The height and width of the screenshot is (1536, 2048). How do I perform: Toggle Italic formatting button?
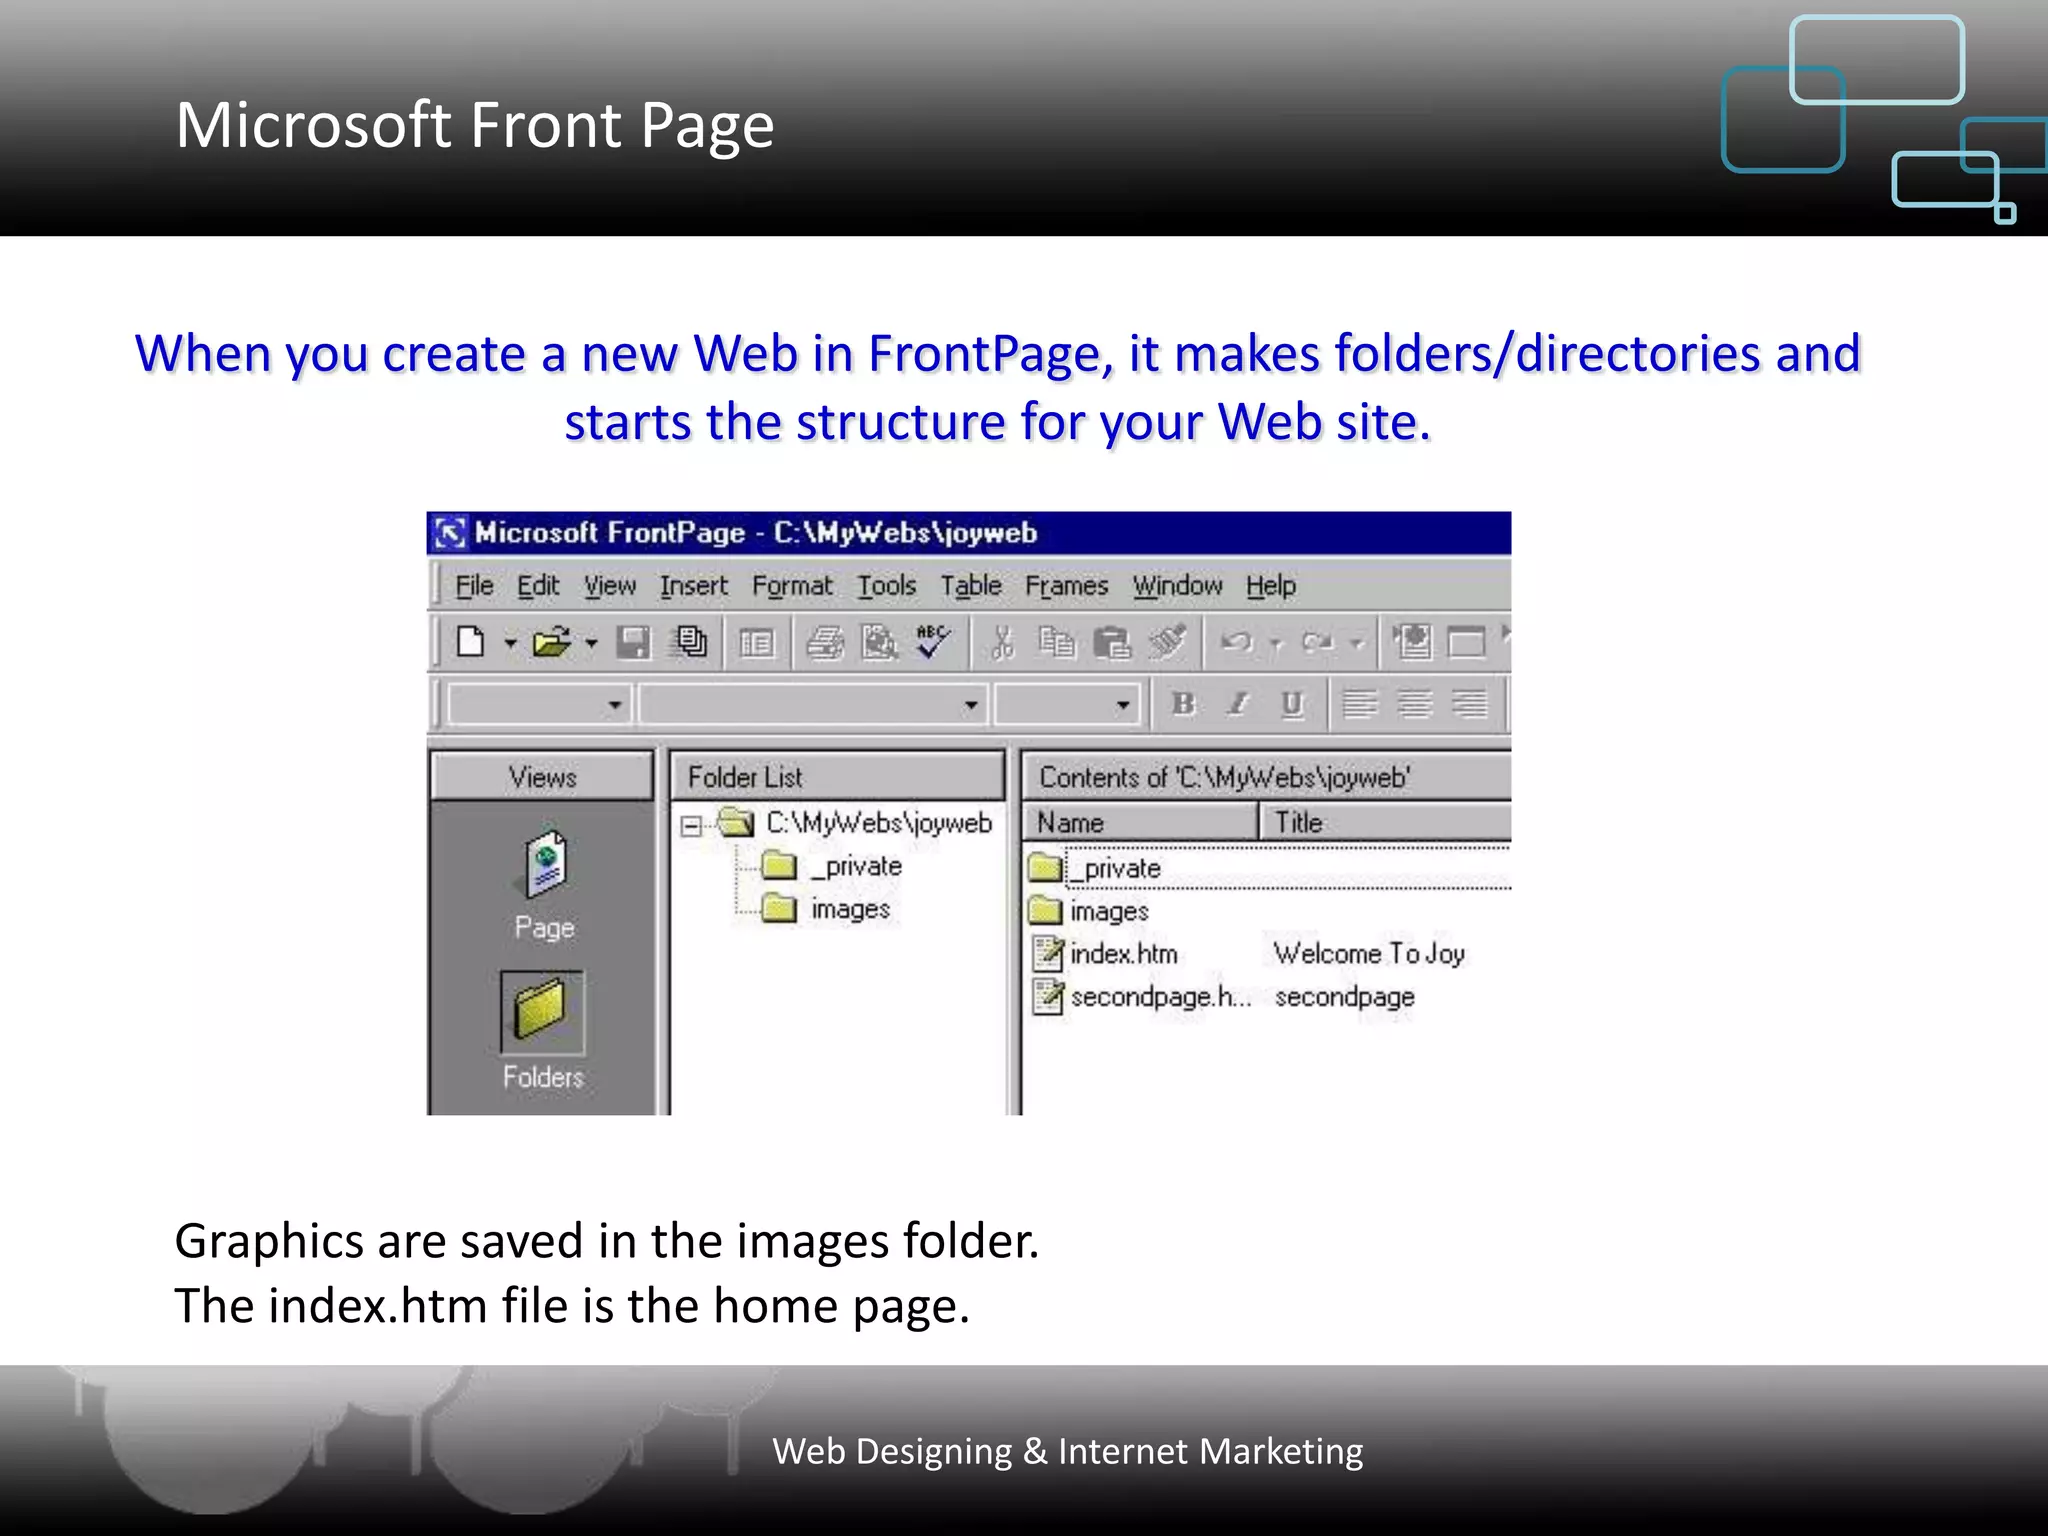coord(1238,705)
